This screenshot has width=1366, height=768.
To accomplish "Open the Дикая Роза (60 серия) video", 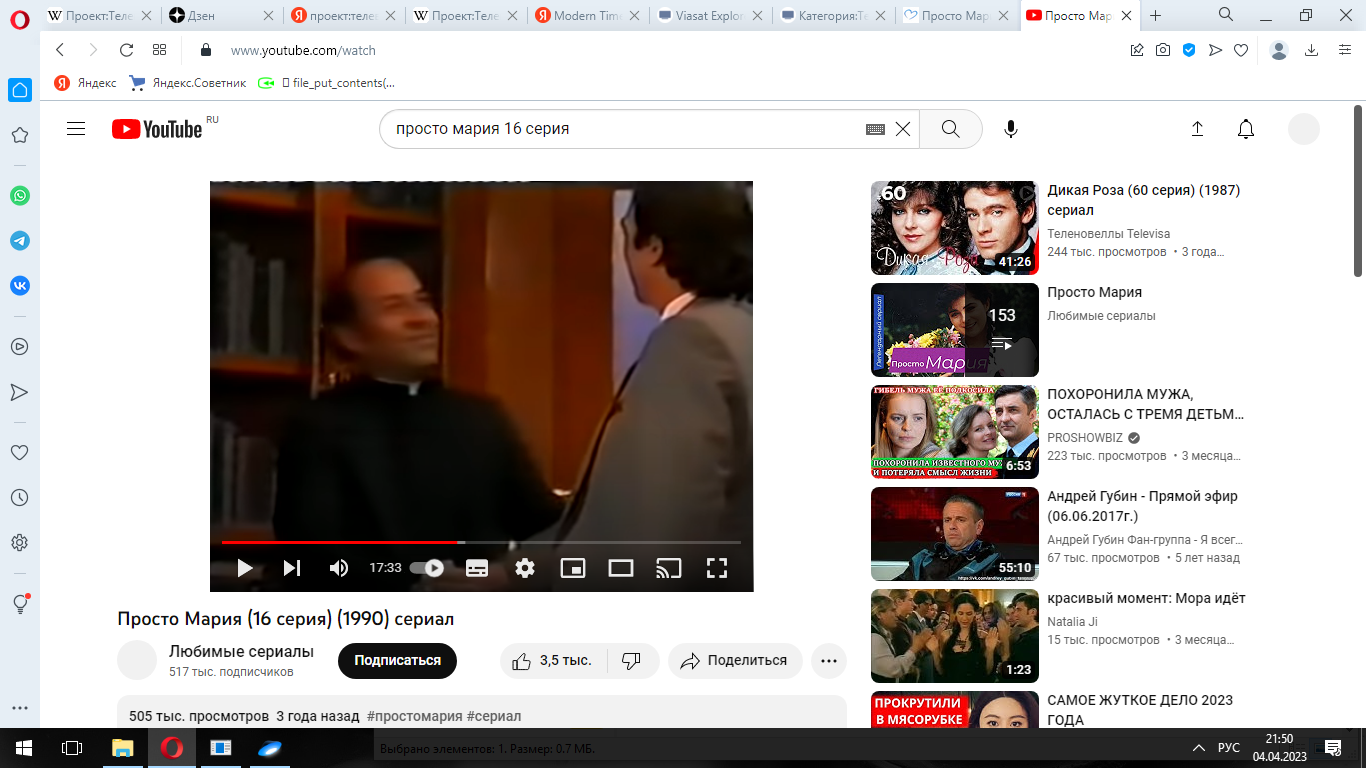I will click(x=955, y=228).
